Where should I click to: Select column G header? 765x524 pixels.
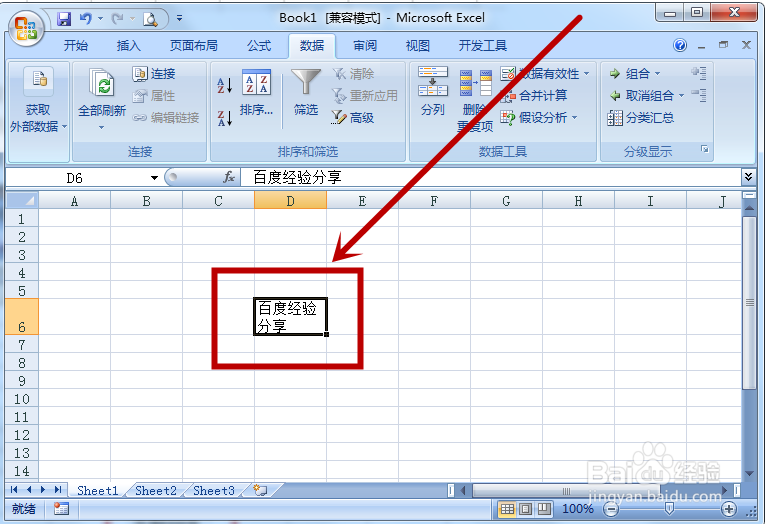tap(506, 201)
